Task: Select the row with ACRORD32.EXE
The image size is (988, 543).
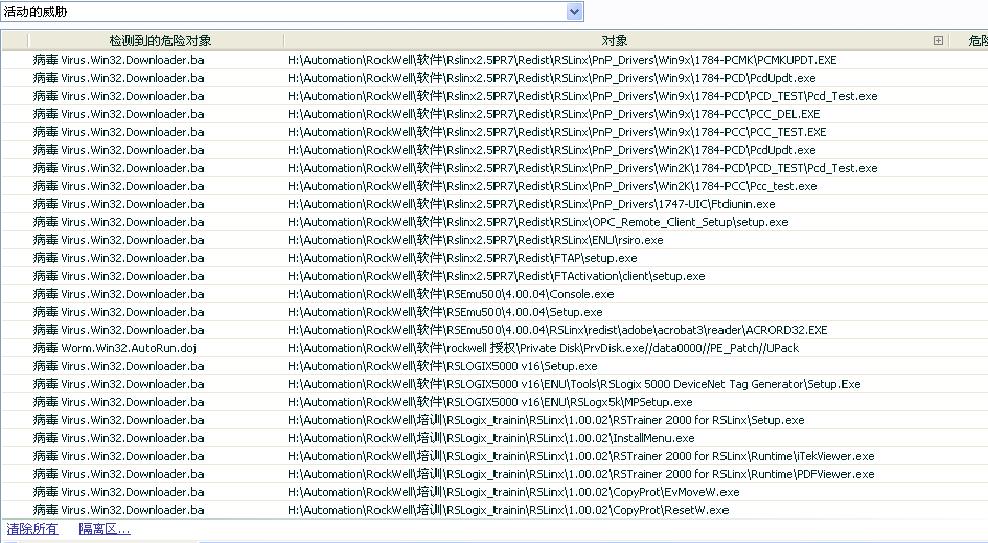Action: pyautogui.click(x=494, y=330)
